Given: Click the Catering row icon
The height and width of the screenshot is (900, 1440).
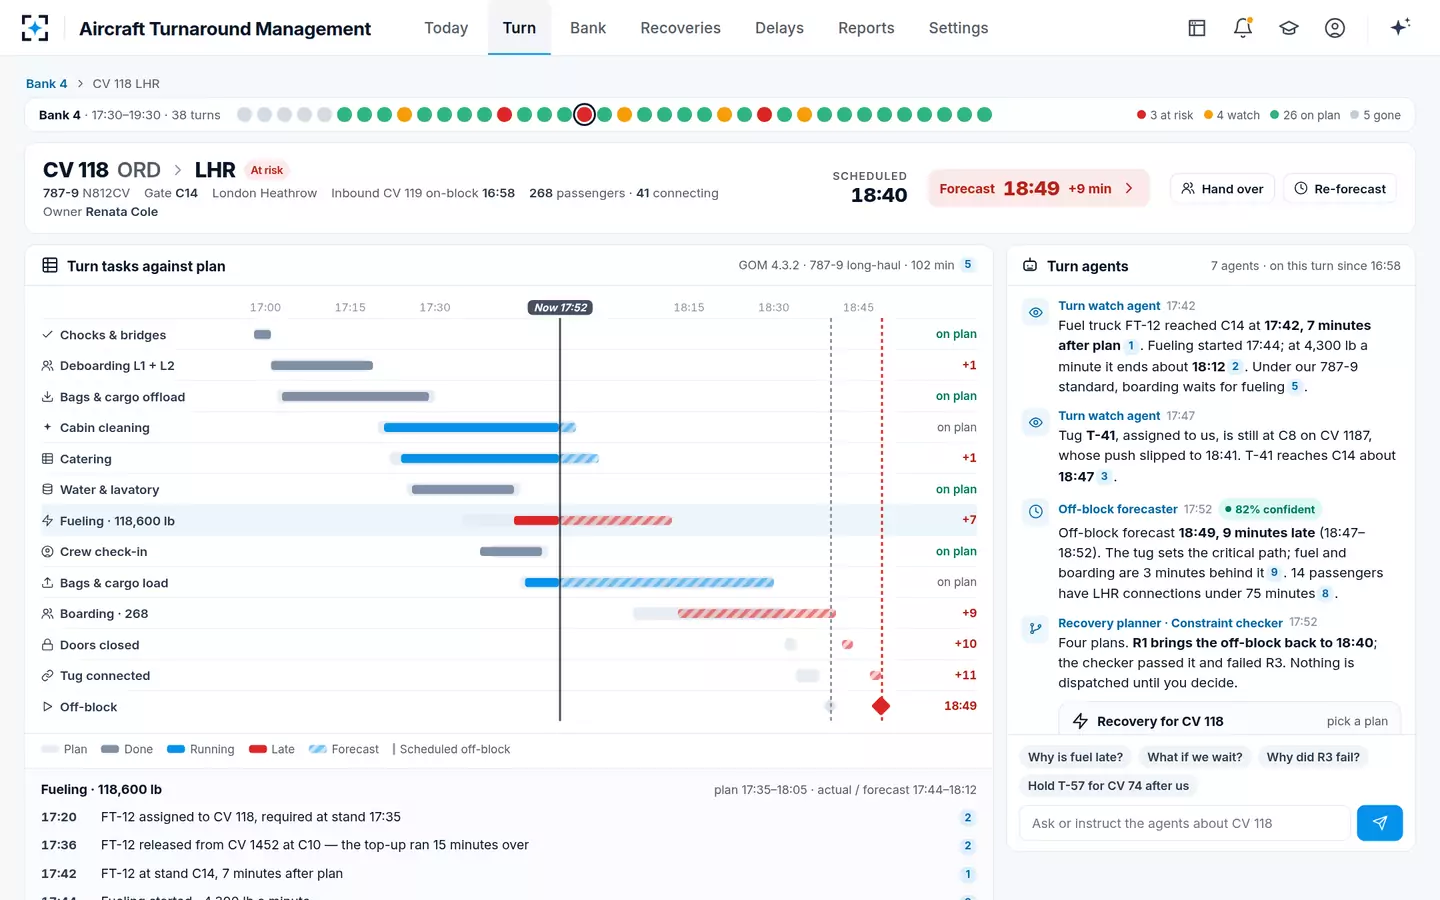Looking at the screenshot, I should point(47,459).
